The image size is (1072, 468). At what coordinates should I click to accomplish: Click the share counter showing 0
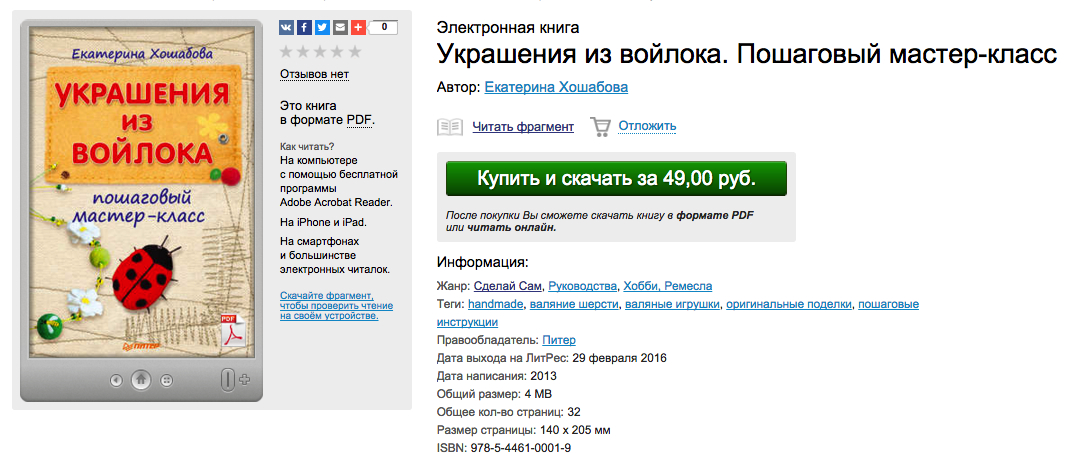[x=384, y=28]
